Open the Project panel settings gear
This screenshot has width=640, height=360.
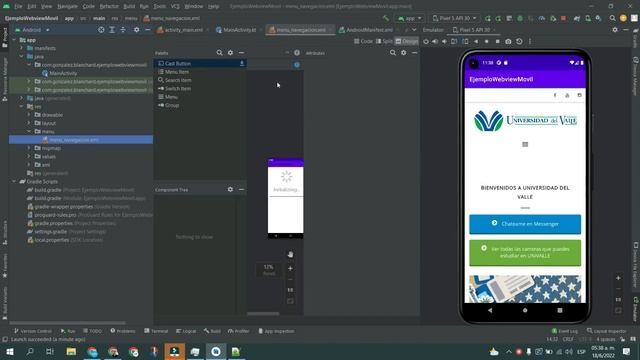[x=136, y=30]
